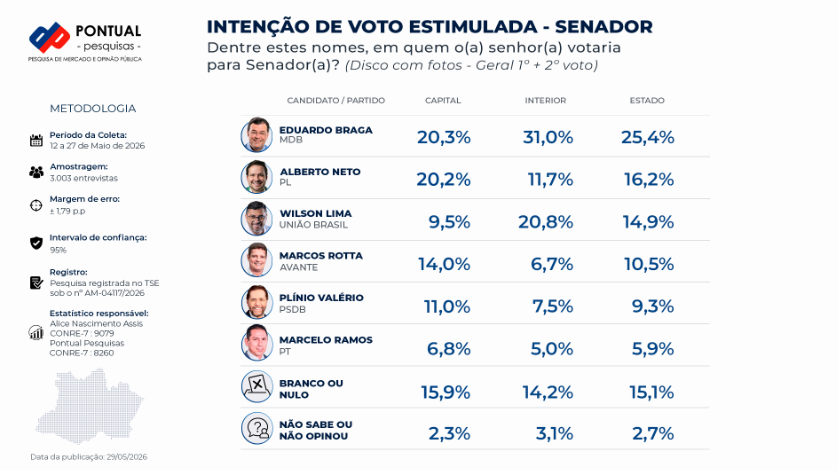This screenshot has height=471, width=838.
Task: Click the Pontual Pesquisas logo
Action: [x=85, y=42]
